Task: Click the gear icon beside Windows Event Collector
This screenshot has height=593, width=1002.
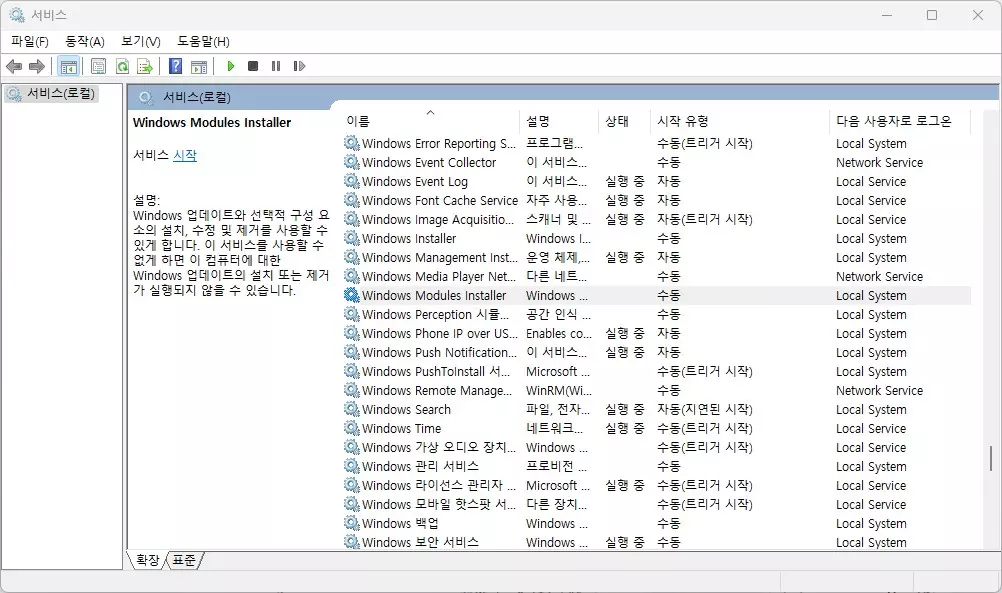Action: point(351,162)
